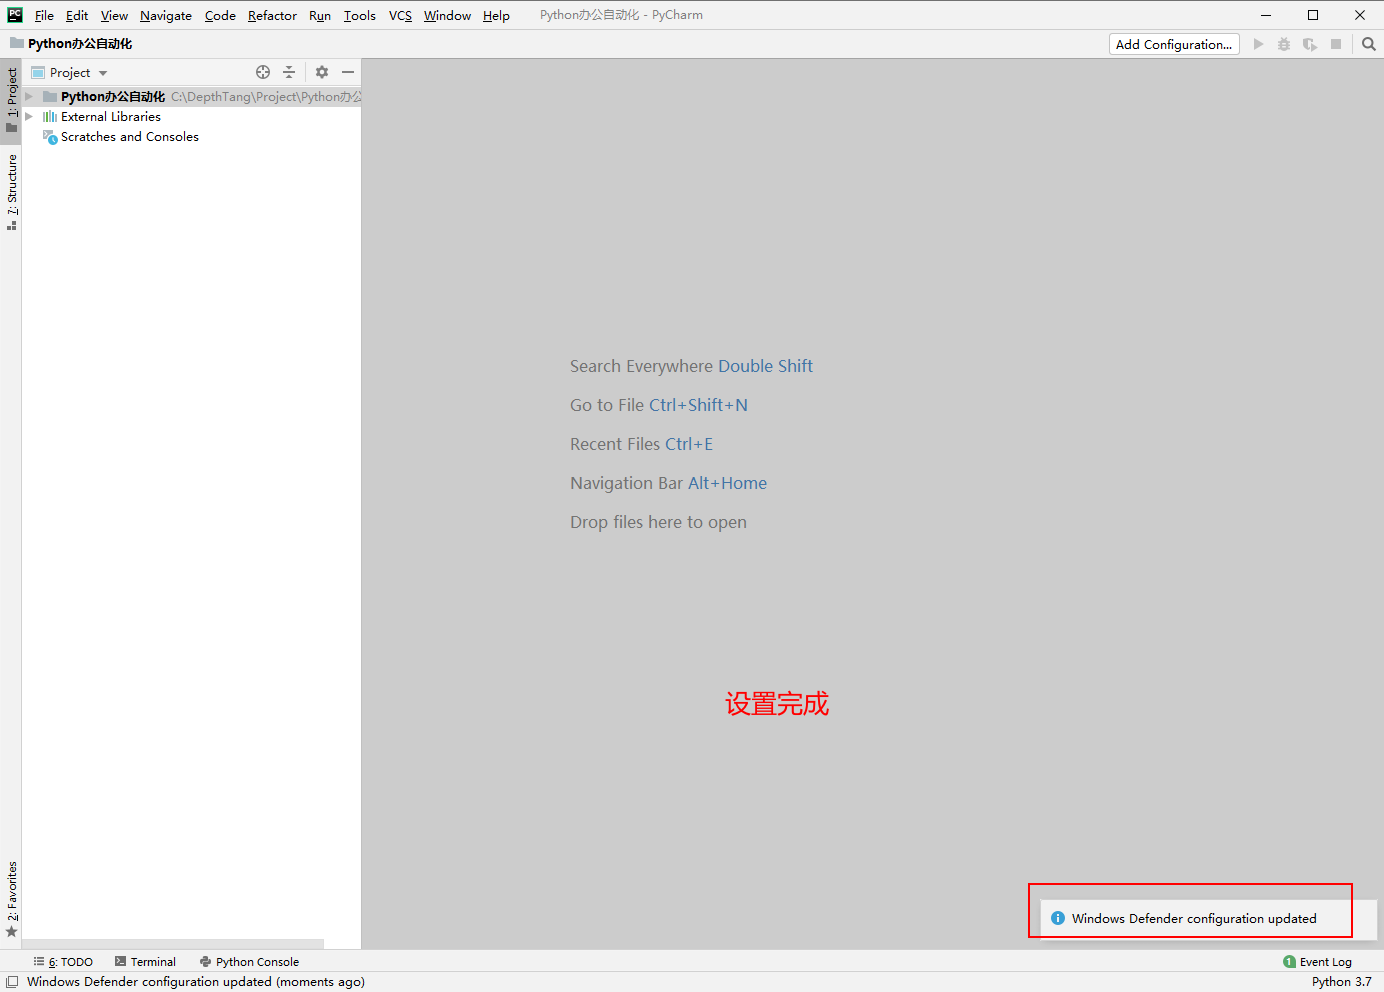Open the Navigate menu
Image resolution: width=1384 pixels, height=992 pixels.
click(166, 15)
